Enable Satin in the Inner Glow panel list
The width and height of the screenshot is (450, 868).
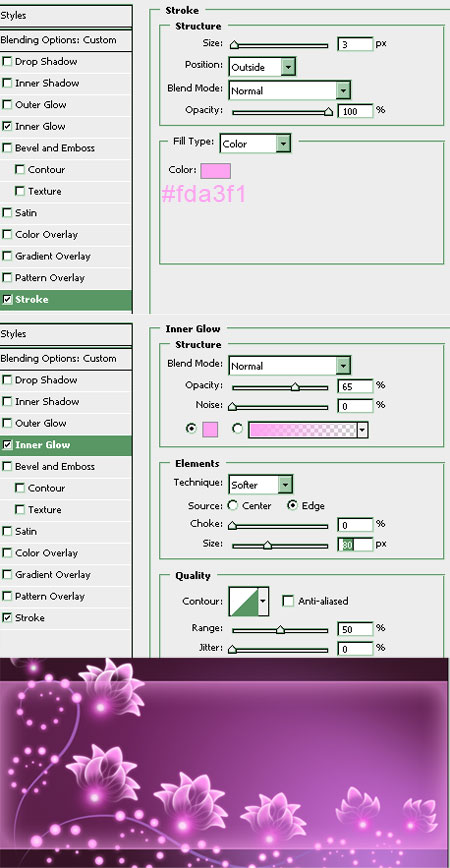[7, 531]
